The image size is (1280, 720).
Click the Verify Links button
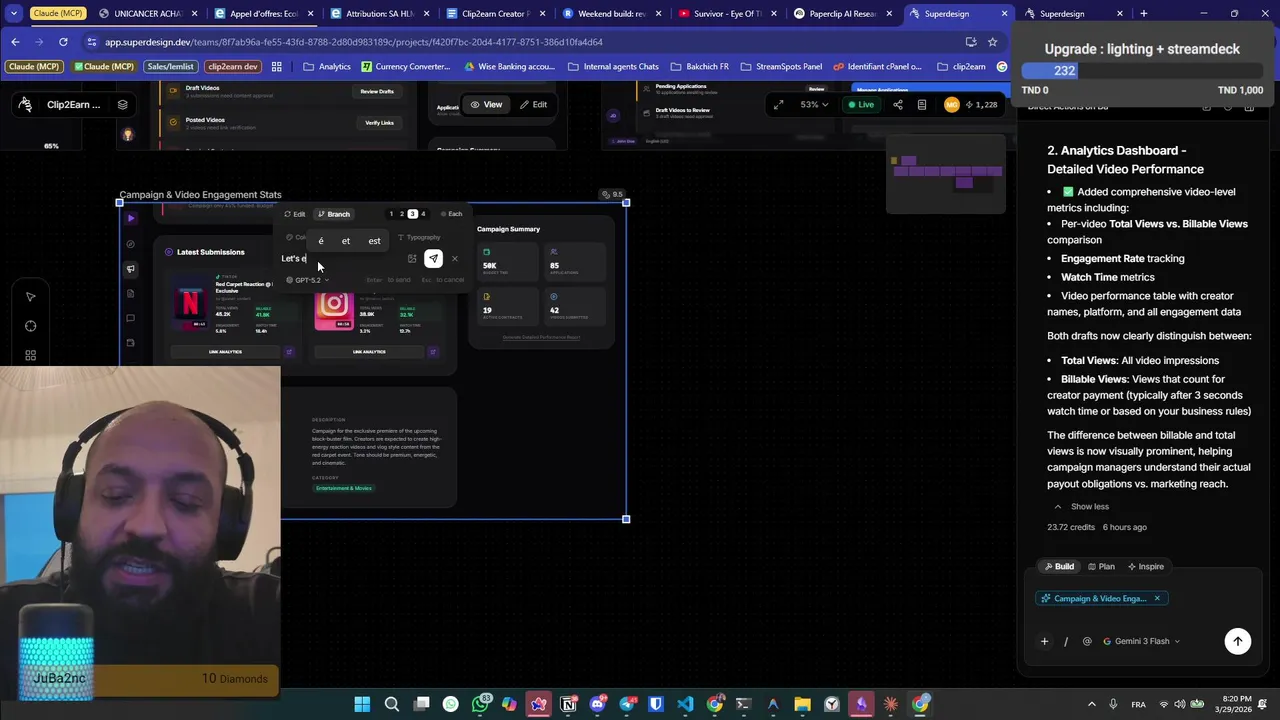click(379, 123)
